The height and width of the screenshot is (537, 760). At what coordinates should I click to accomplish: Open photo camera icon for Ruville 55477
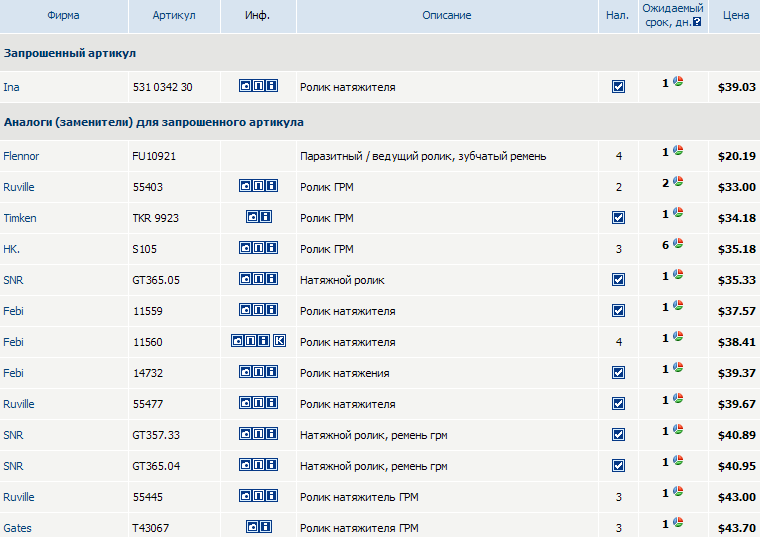[x=246, y=403]
